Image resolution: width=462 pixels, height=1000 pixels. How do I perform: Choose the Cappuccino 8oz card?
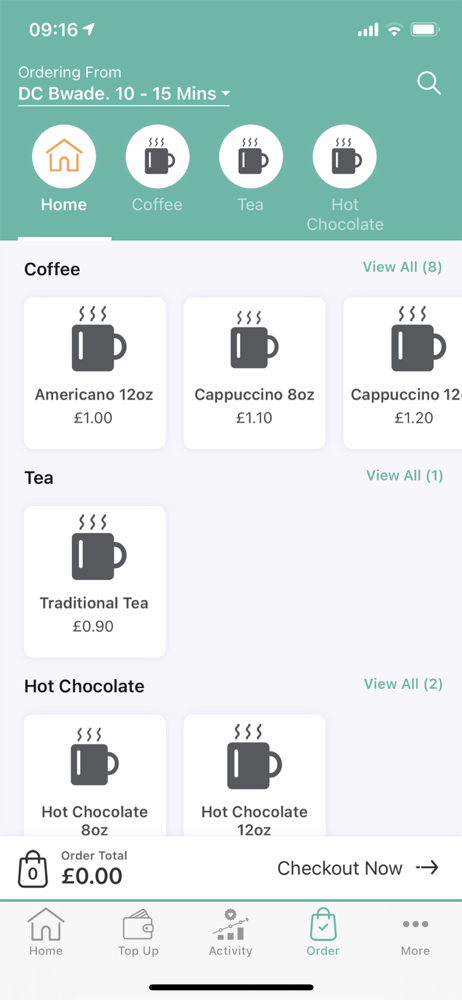(x=255, y=373)
